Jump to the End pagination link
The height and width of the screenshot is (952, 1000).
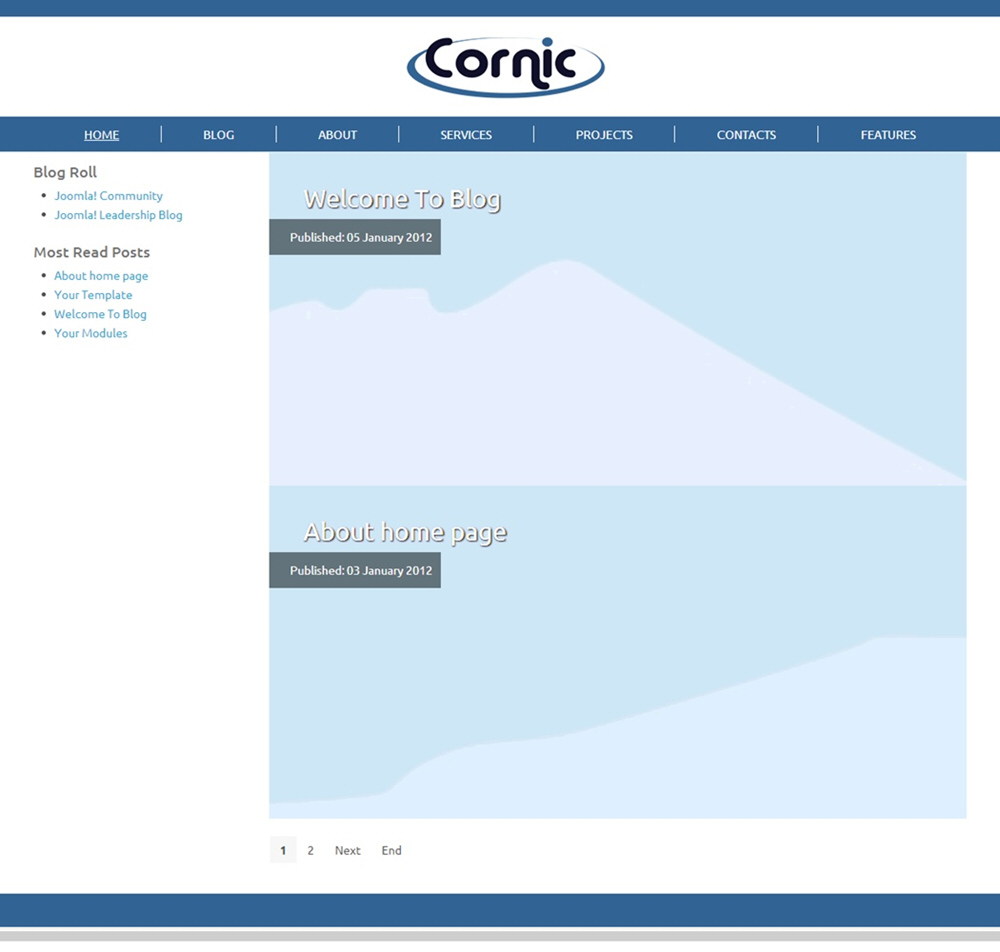(x=392, y=850)
